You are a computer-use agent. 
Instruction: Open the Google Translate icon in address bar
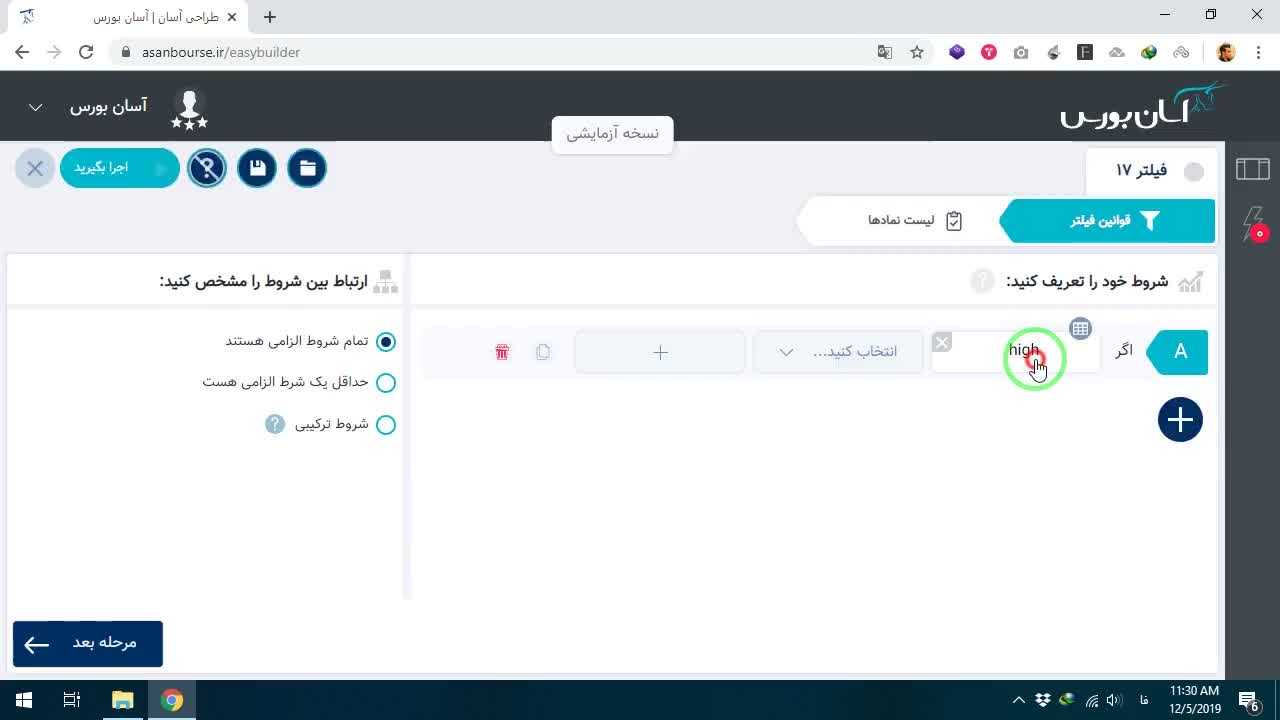884,52
